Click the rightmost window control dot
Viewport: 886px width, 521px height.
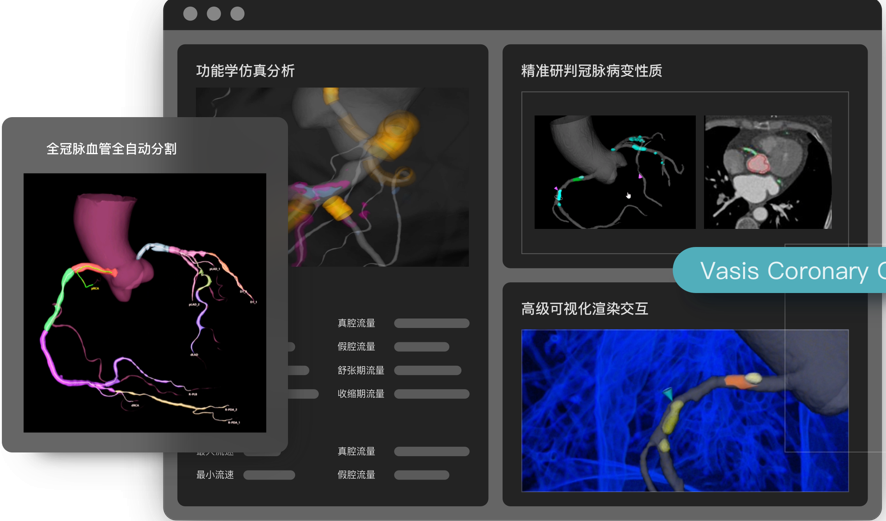pyautogui.click(x=237, y=14)
